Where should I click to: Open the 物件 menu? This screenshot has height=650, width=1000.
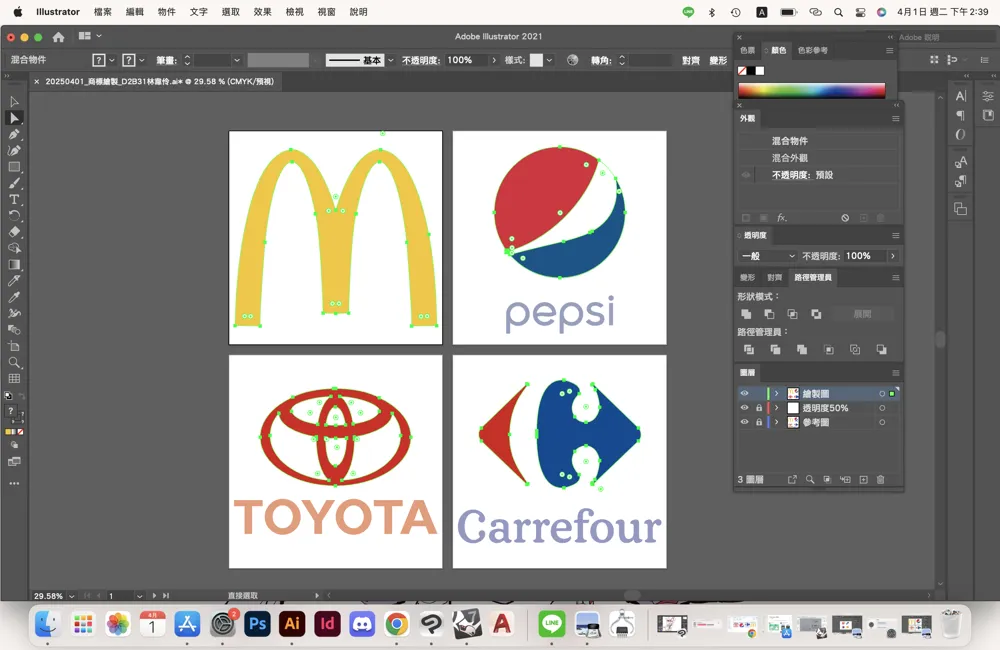pos(166,11)
